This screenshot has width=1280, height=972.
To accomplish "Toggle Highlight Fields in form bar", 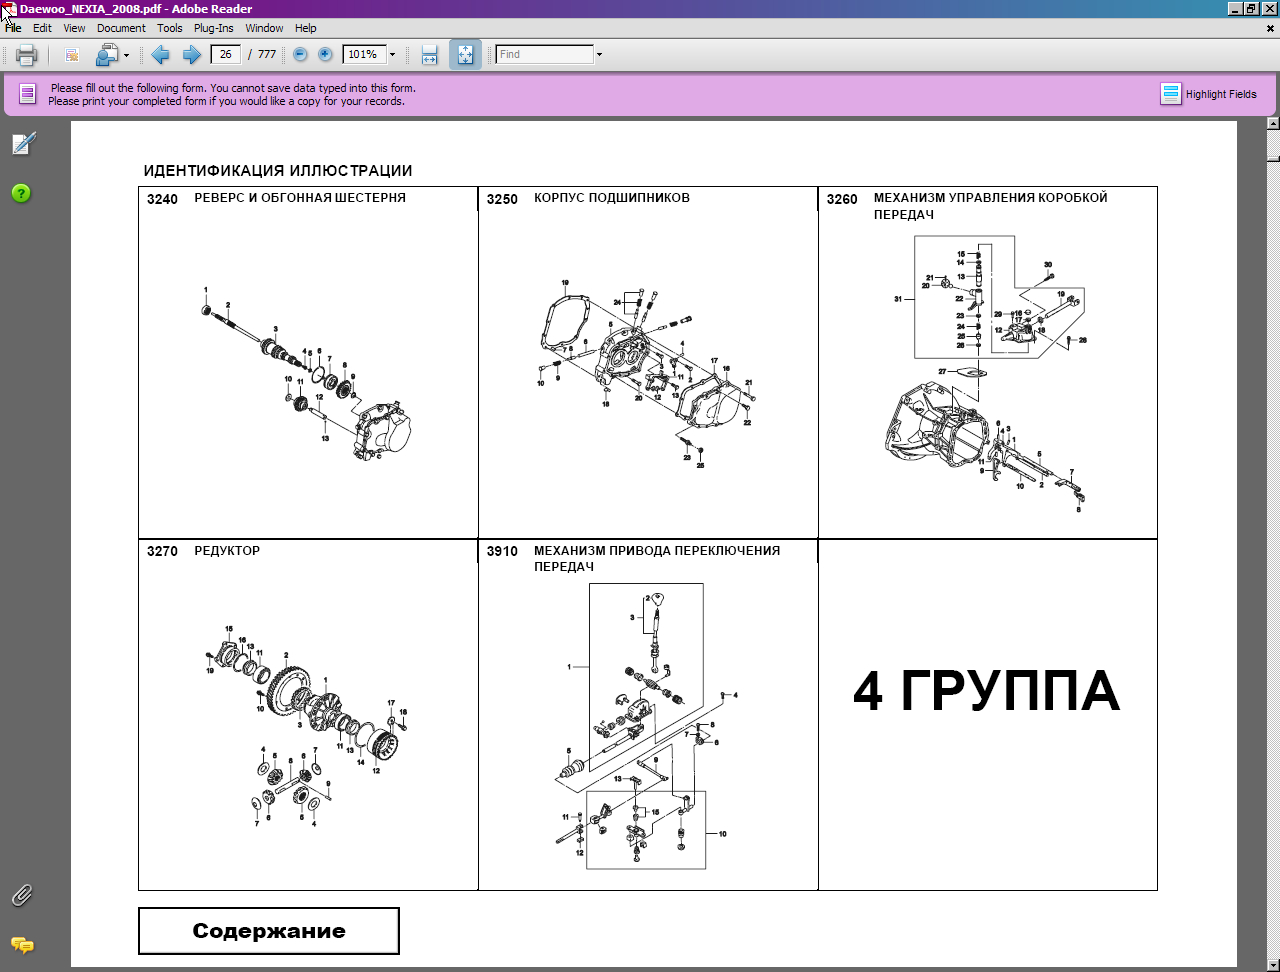I will point(1208,94).
